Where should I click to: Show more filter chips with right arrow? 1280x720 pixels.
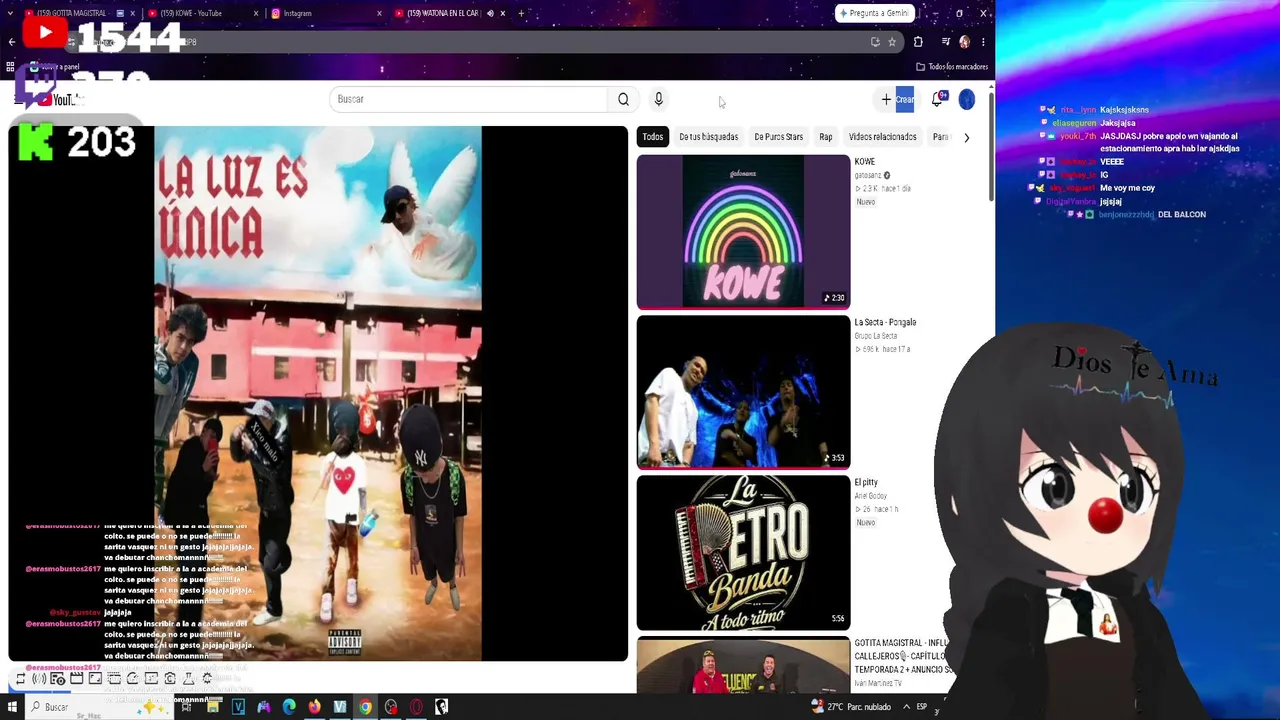pos(966,137)
